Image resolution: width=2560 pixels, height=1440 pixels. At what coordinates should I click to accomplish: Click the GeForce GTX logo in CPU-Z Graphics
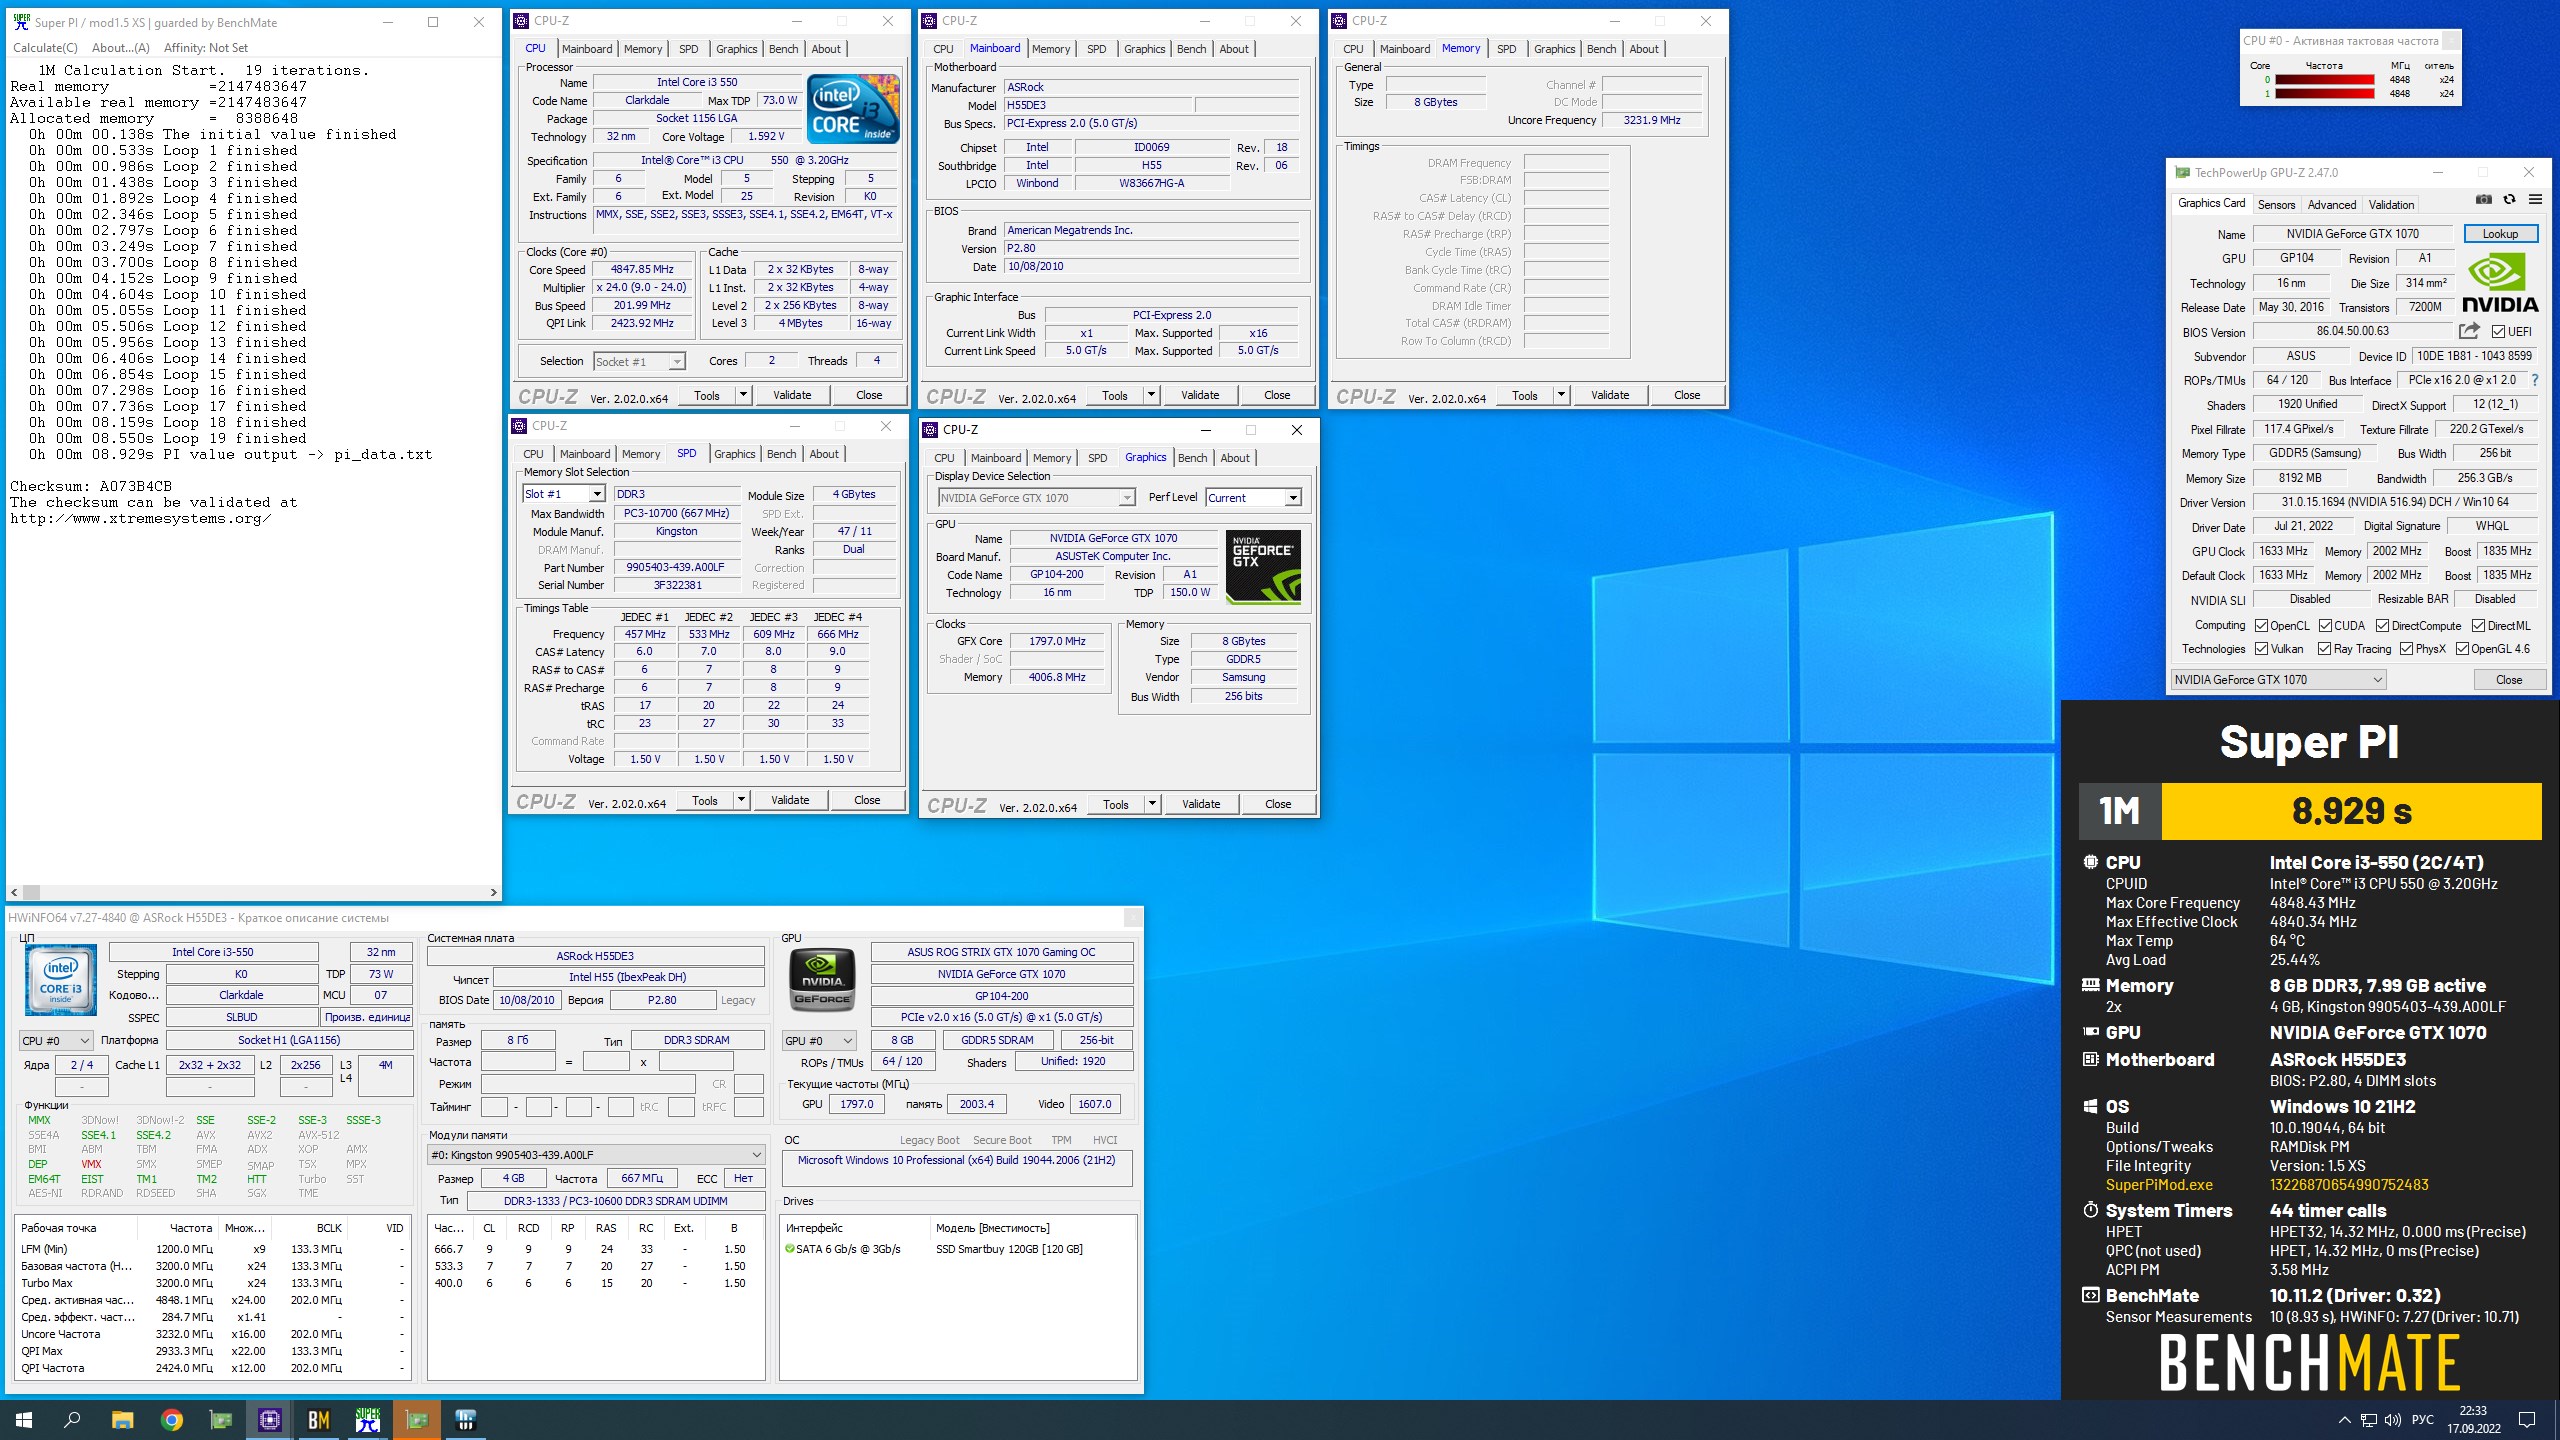pyautogui.click(x=1264, y=566)
